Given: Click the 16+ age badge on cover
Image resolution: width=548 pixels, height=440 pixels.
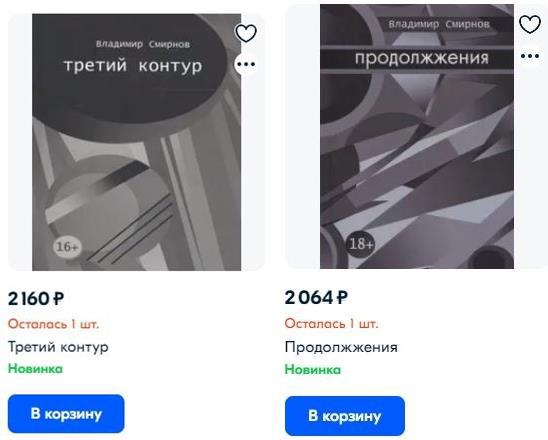Looking at the screenshot, I should pyautogui.click(x=67, y=247).
